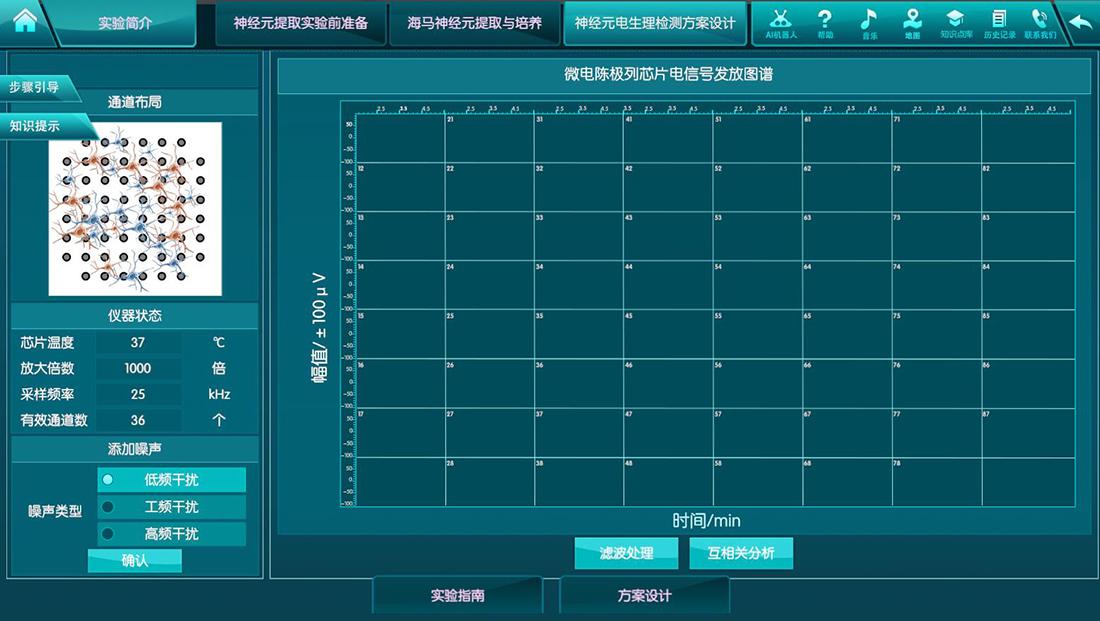Select 高频干扰 noise type
Image resolution: width=1100 pixels, height=621 pixels.
(171, 534)
